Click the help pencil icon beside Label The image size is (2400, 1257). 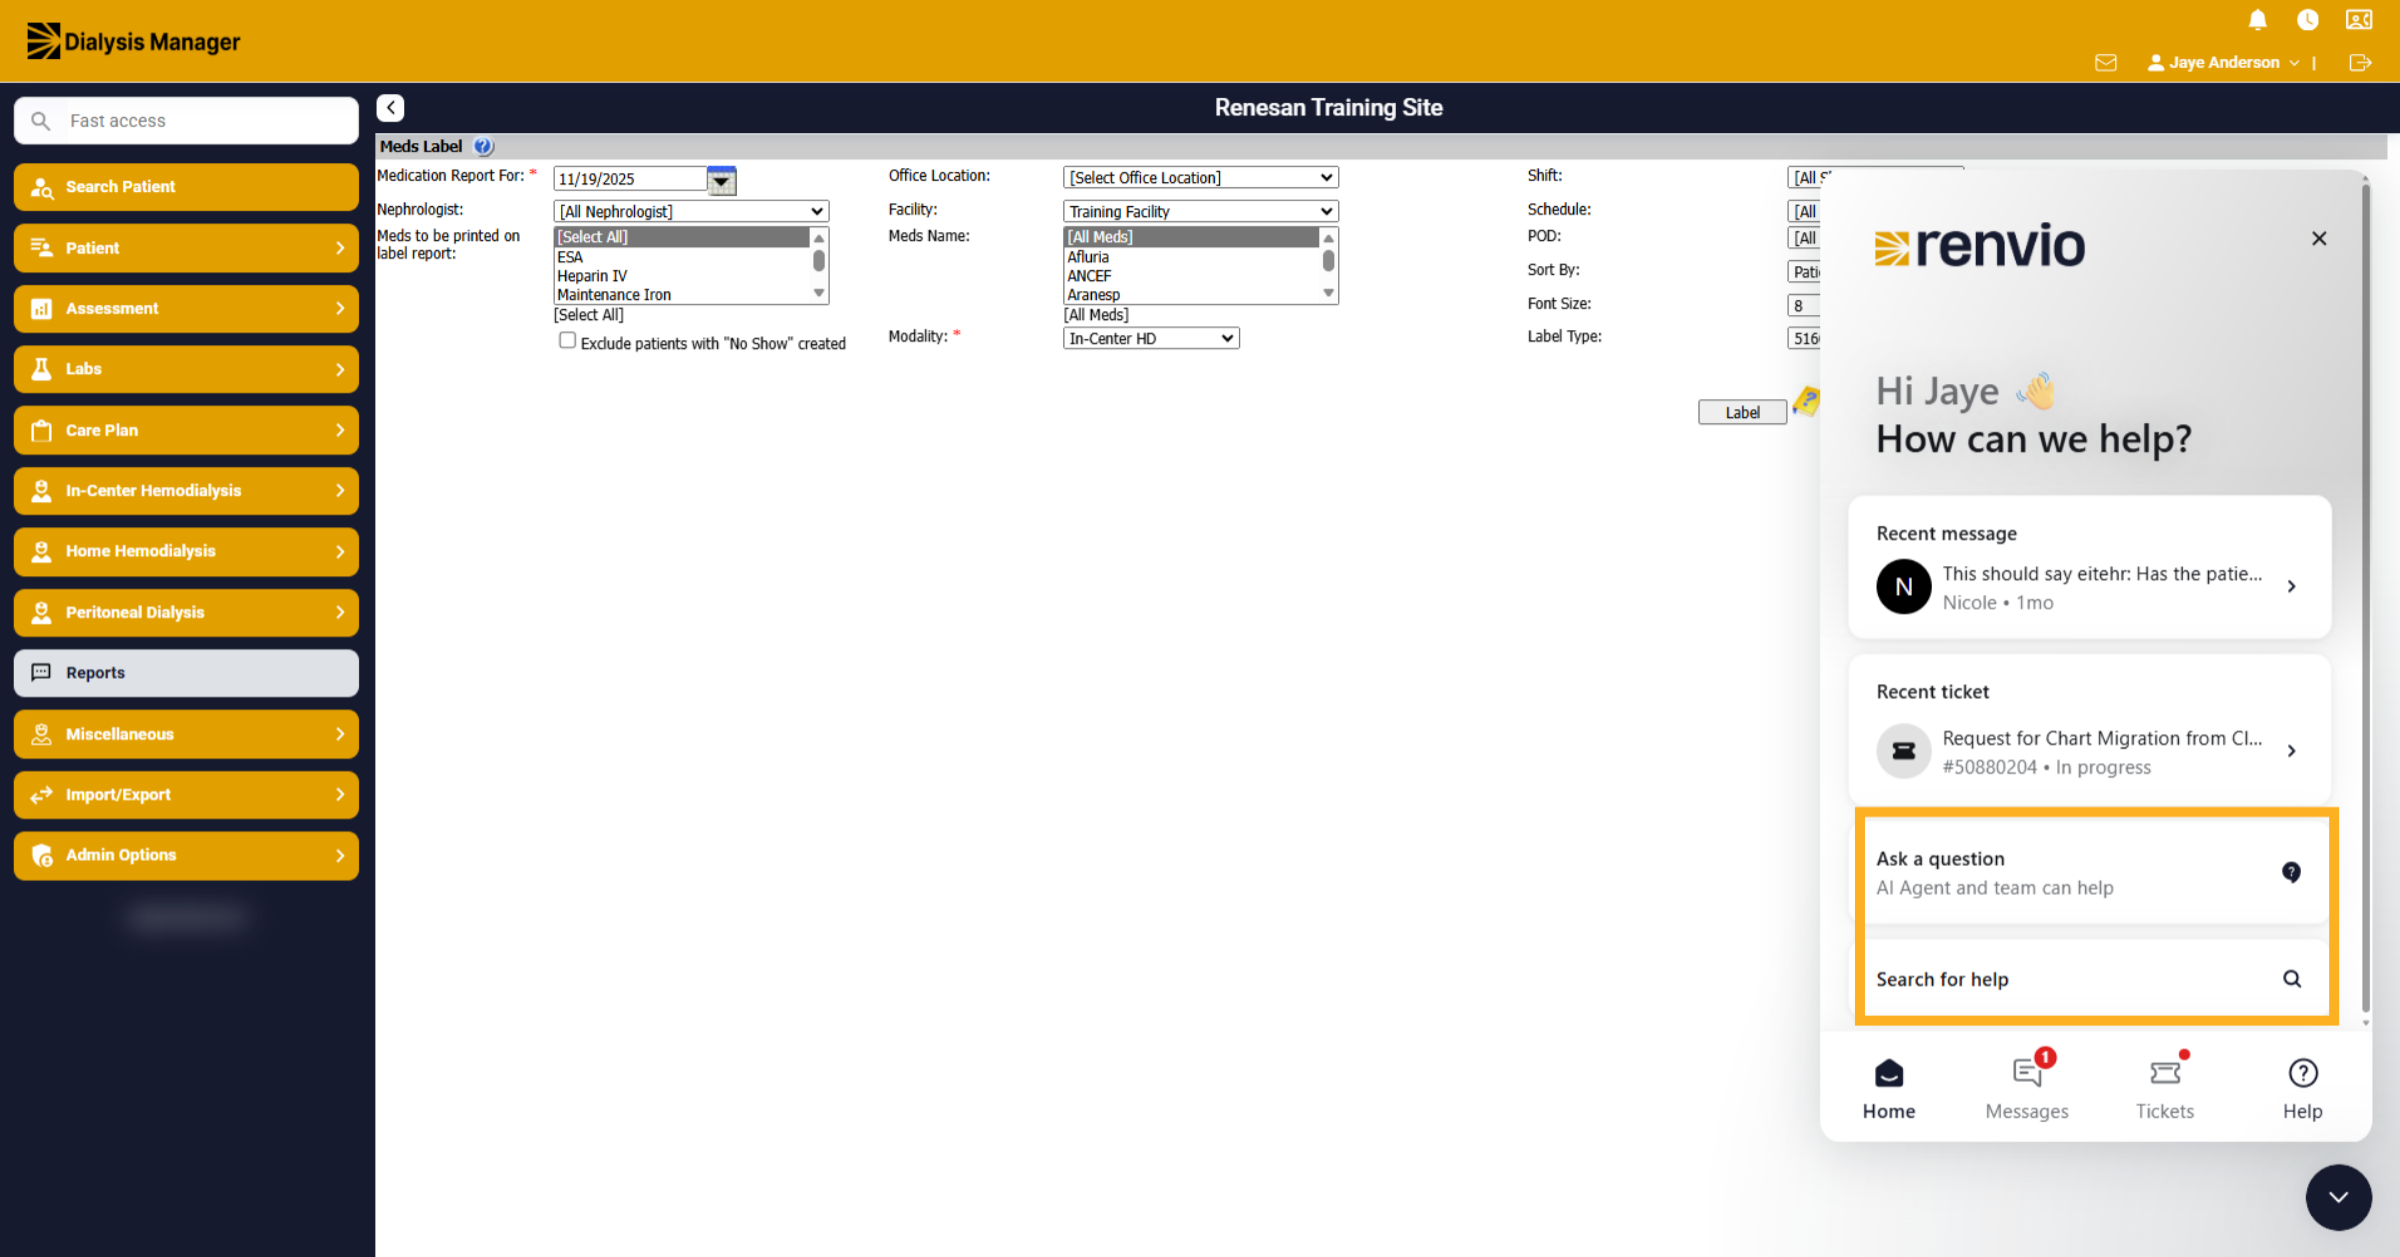[x=1806, y=402]
